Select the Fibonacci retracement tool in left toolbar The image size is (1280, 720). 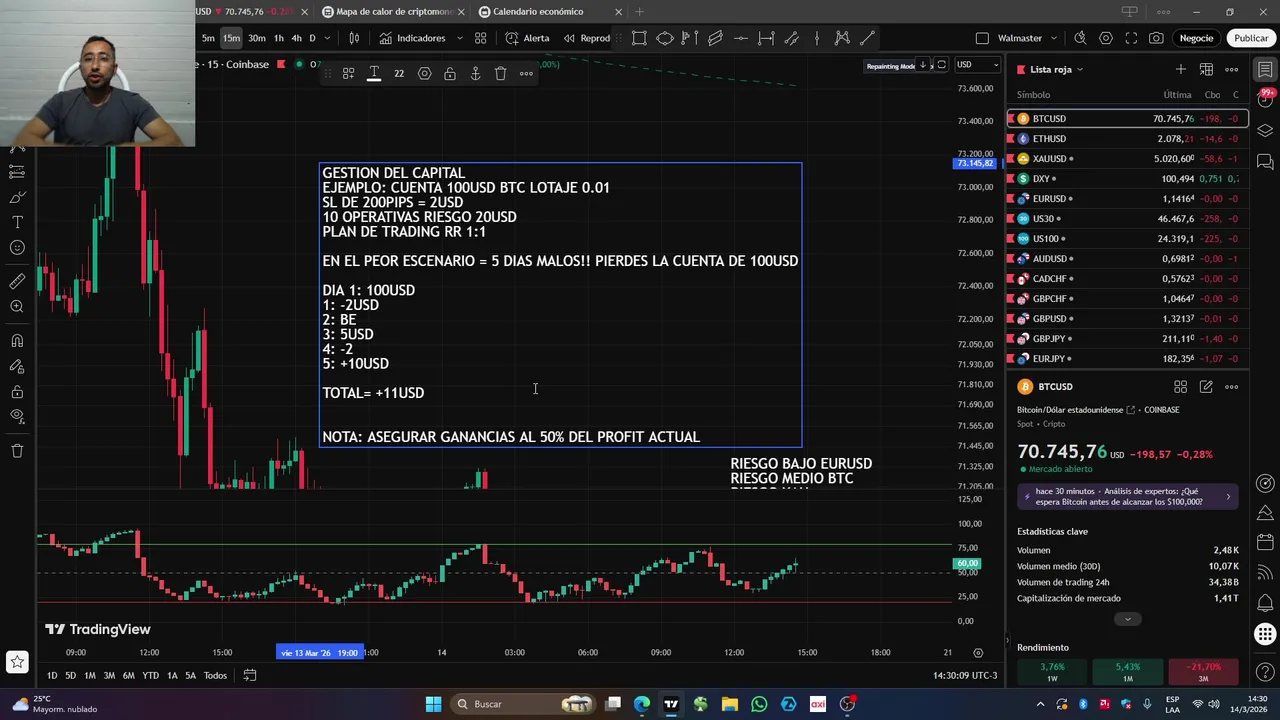click(x=17, y=172)
